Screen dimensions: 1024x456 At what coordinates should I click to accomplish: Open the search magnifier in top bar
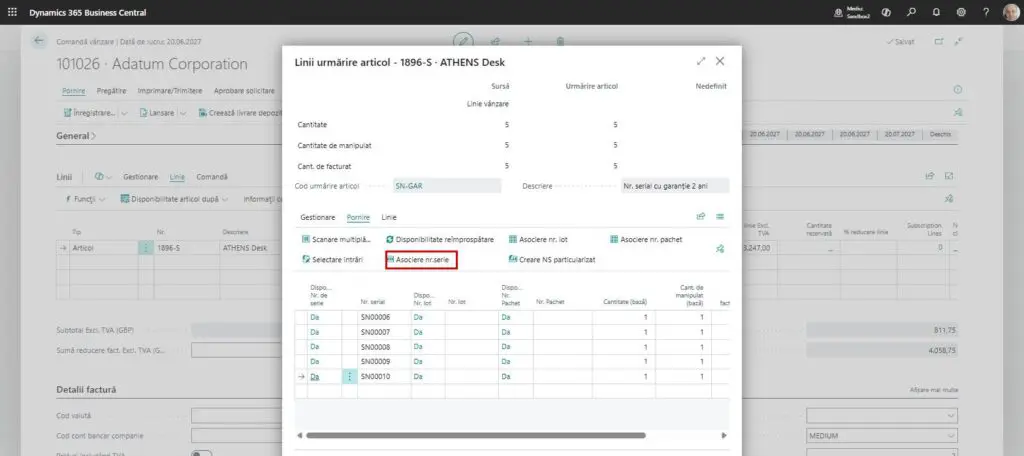click(911, 12)
